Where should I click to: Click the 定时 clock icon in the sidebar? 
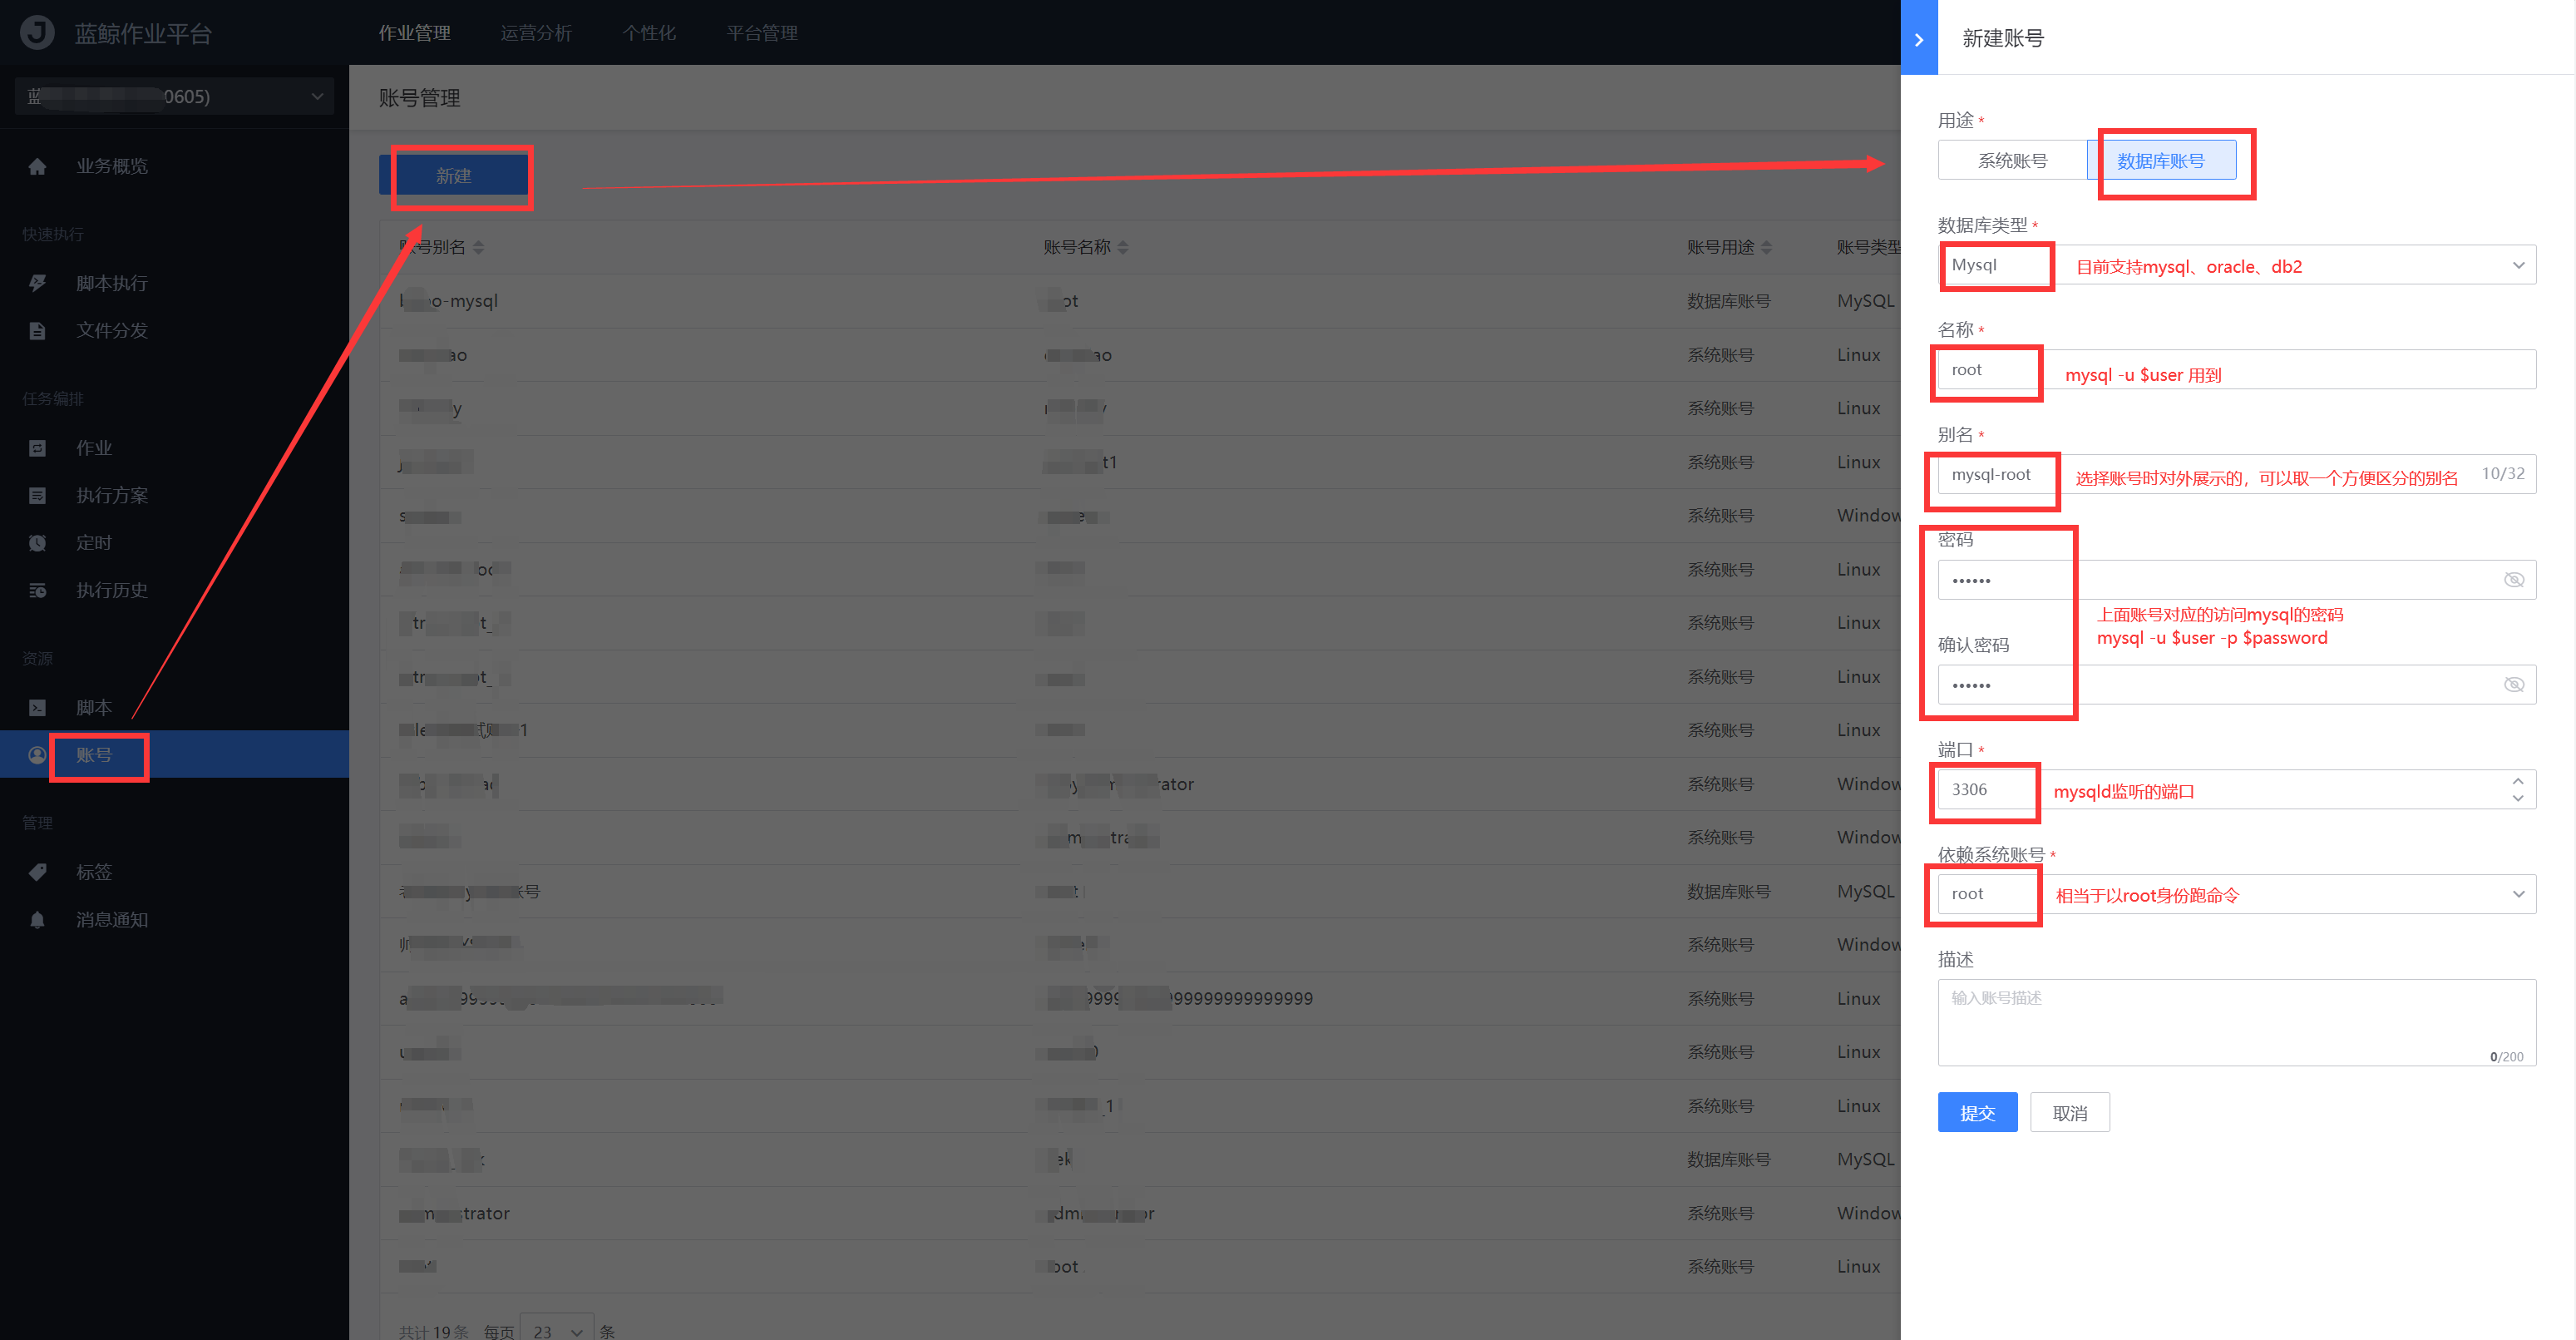pos(37,543)
